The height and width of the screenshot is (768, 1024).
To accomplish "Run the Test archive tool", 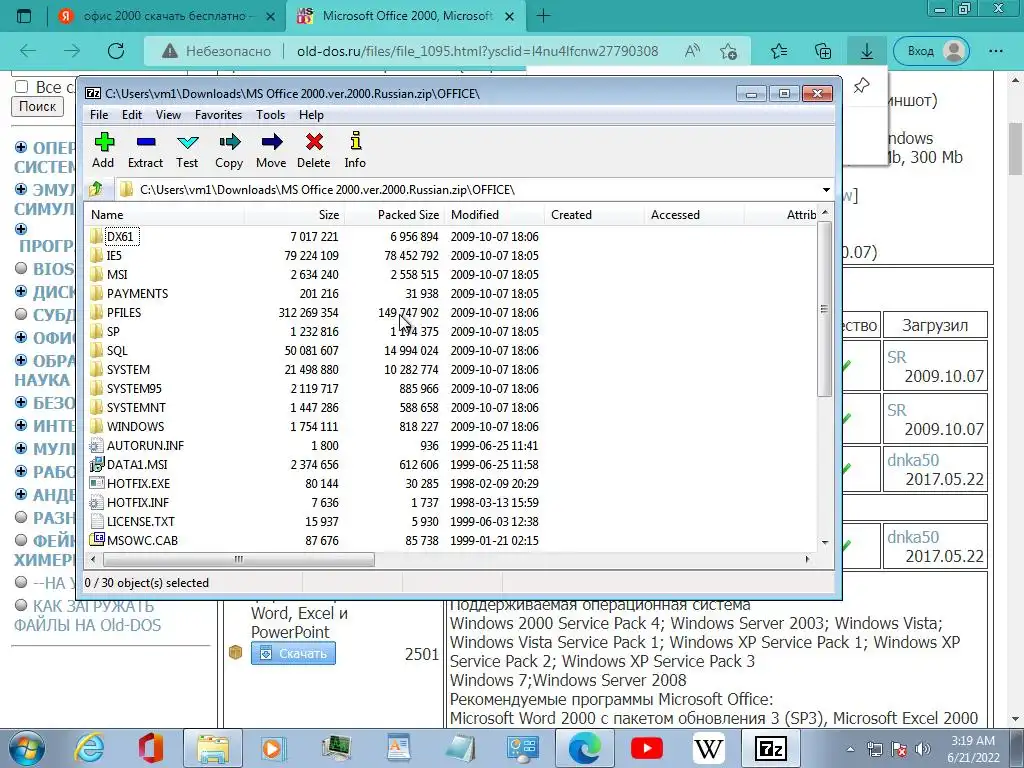I will click(187, 151).
